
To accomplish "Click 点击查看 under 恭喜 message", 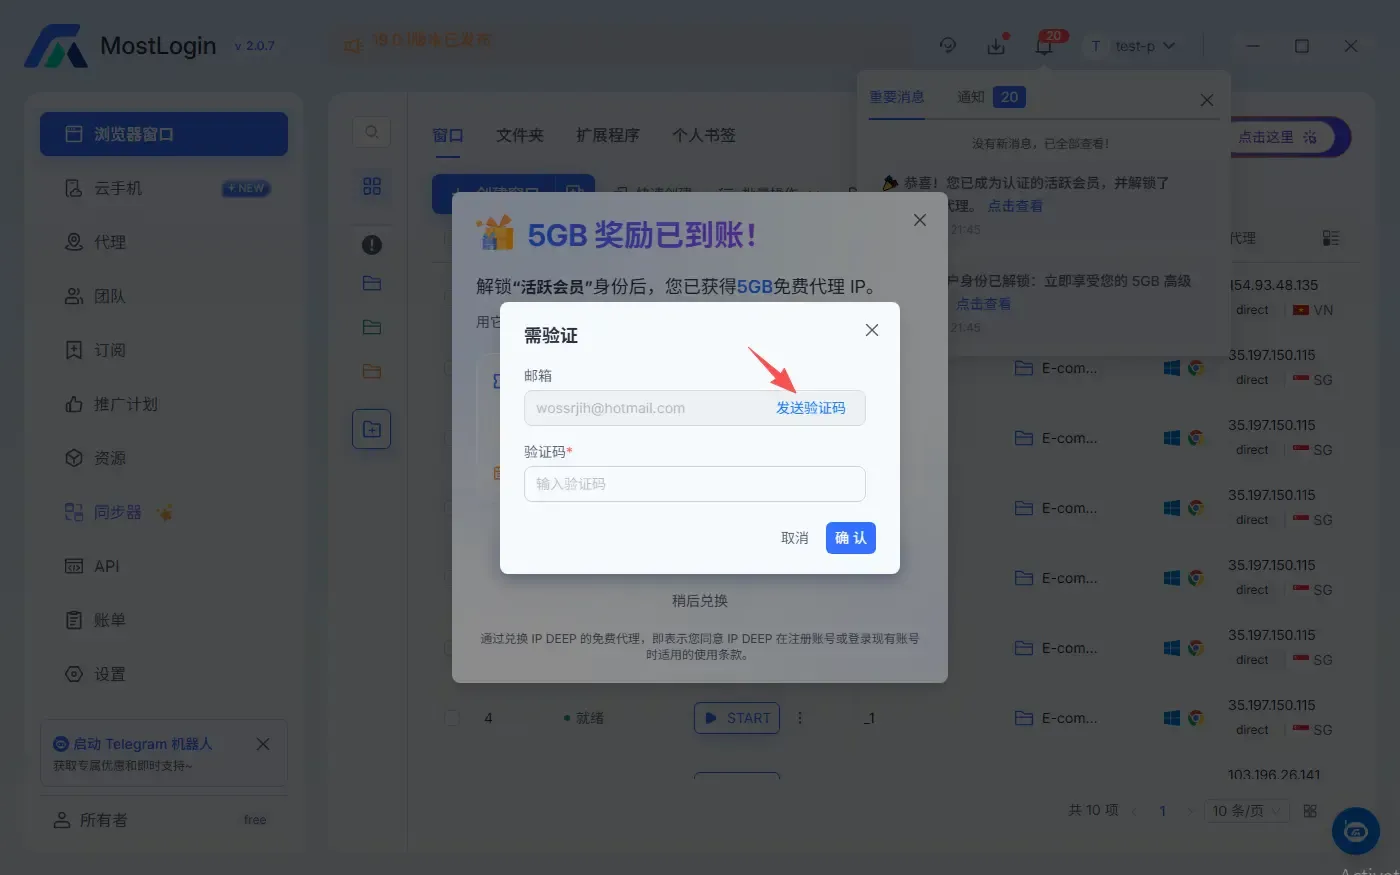I will click(1015, 205).
